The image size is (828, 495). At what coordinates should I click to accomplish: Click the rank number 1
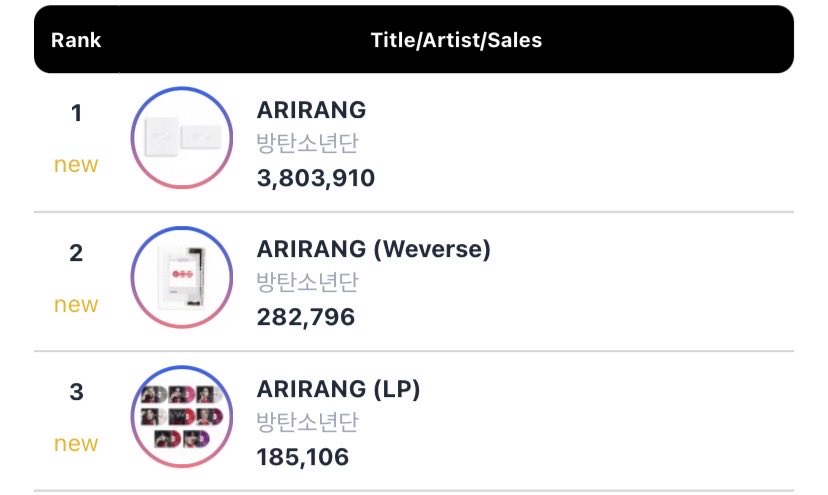pyautogui.click(x=76, y=114)
